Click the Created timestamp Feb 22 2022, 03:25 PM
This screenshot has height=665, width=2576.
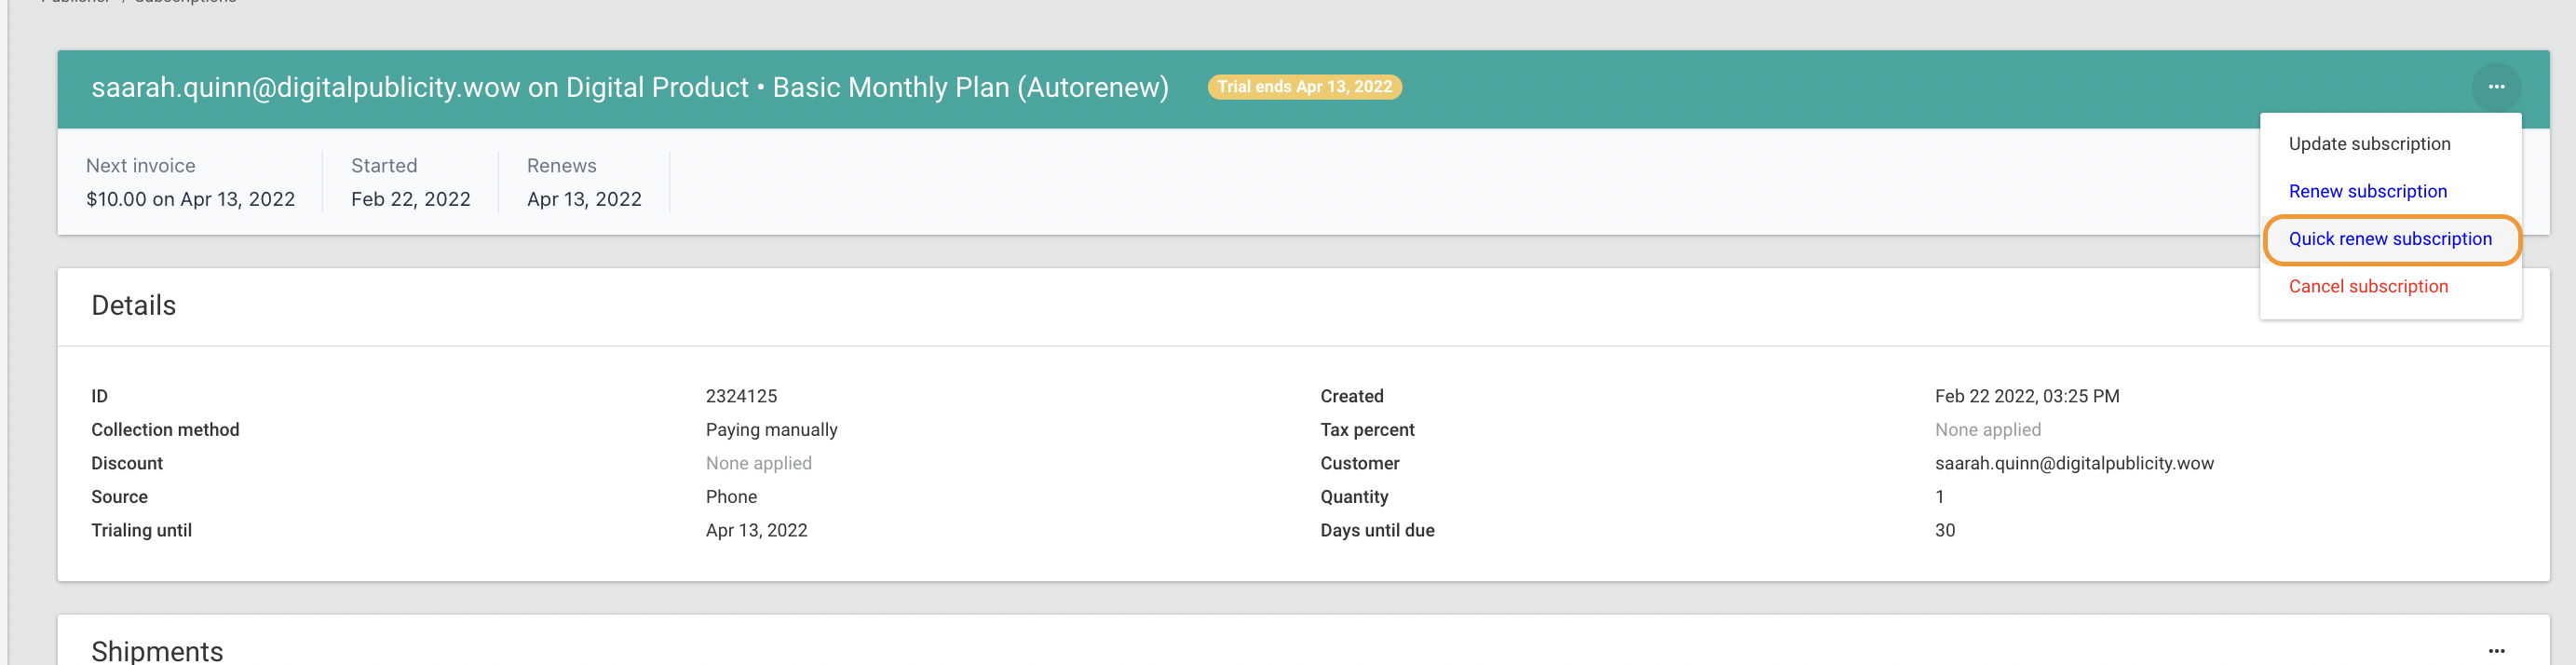click(x=2026, y=396)
